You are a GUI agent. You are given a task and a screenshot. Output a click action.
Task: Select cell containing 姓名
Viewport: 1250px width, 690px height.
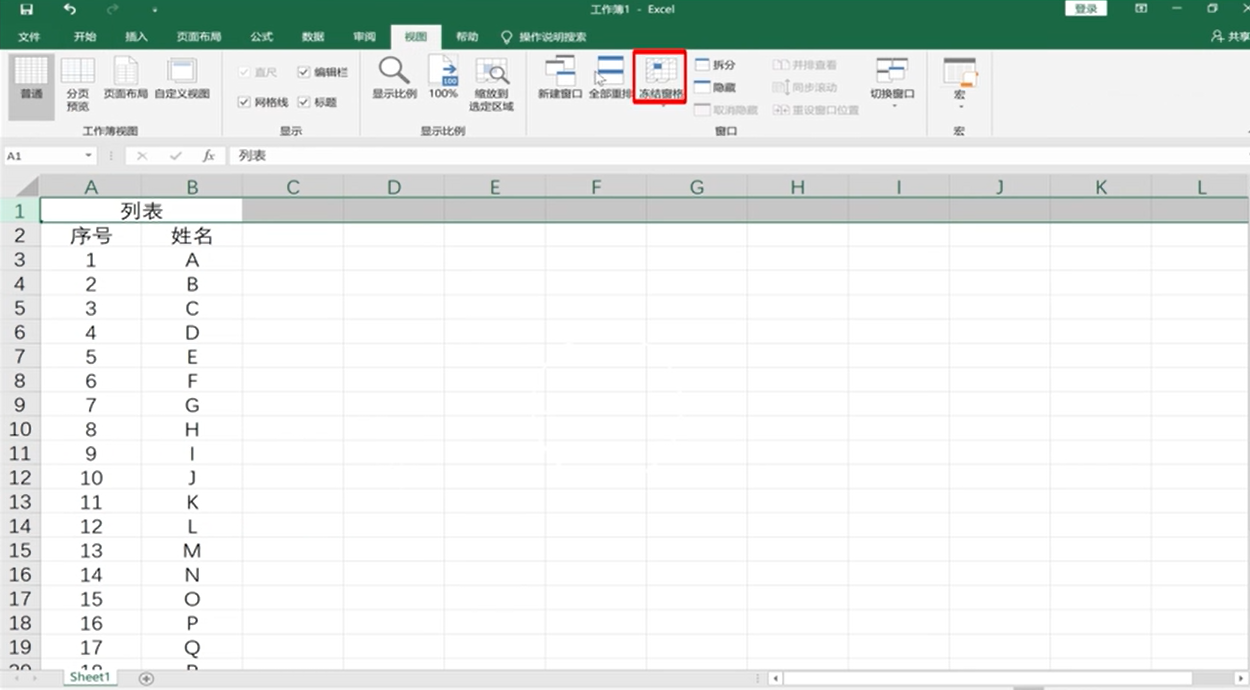pos(192,236)
